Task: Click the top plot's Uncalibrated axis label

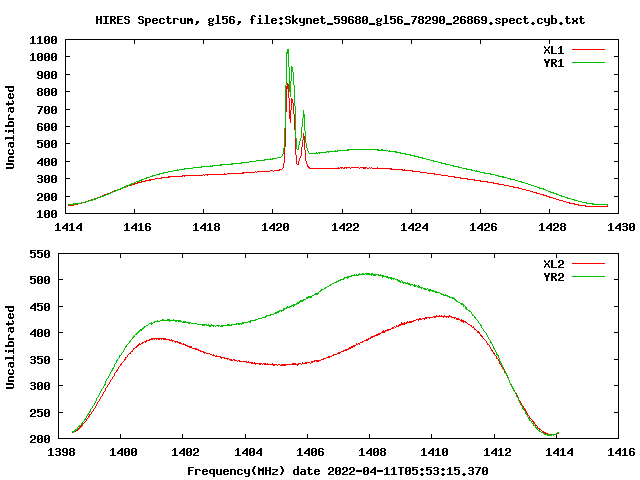Action: pyautogui.click(x=10, y=127)
